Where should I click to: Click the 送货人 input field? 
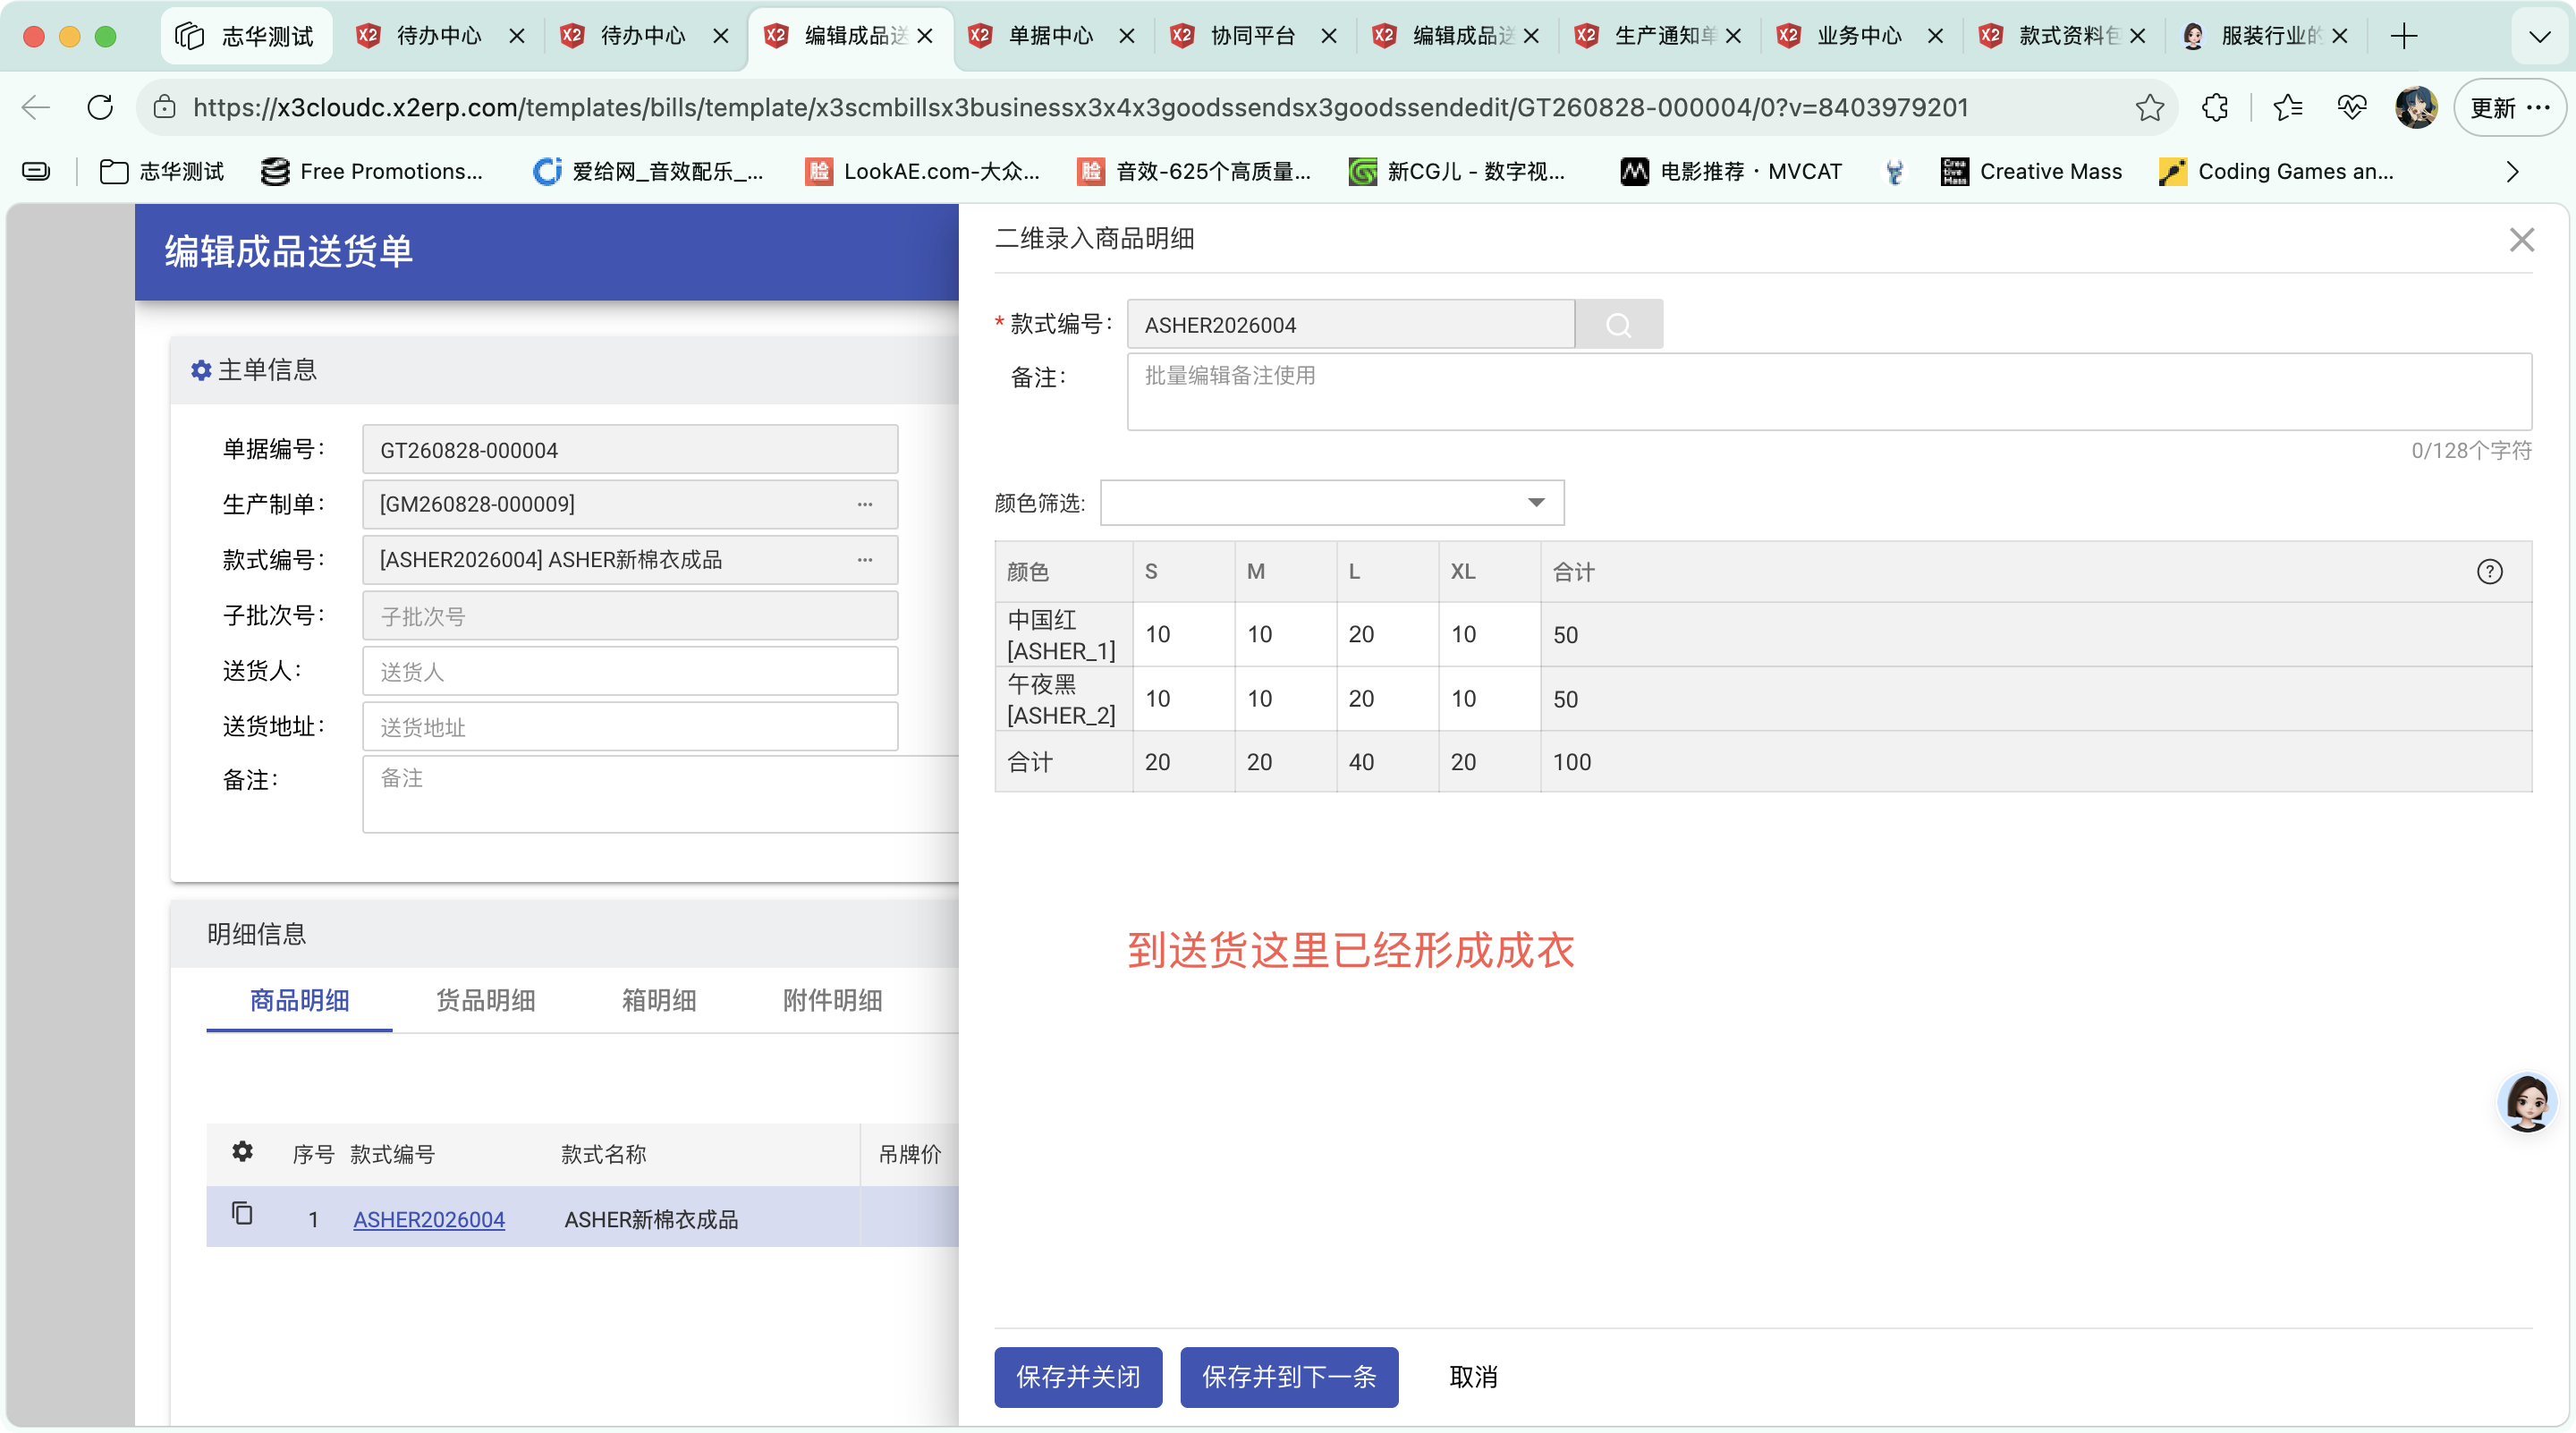tap(630, 671)
